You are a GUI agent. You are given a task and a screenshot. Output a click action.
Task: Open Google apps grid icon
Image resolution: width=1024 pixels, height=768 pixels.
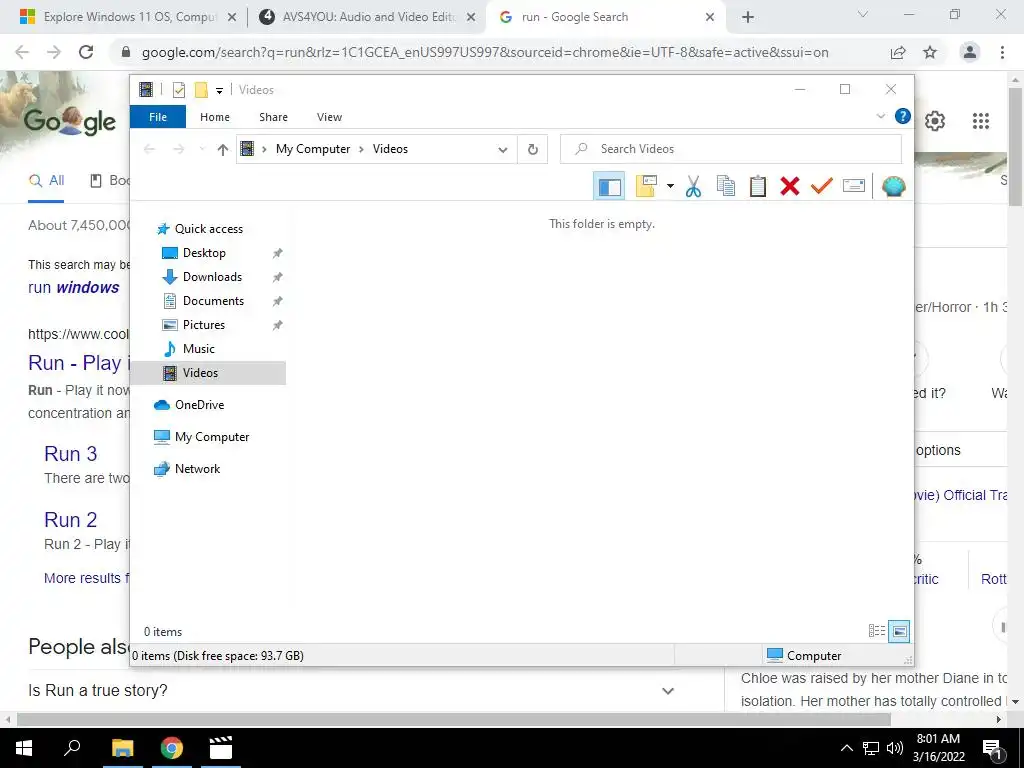pos(980,121)
